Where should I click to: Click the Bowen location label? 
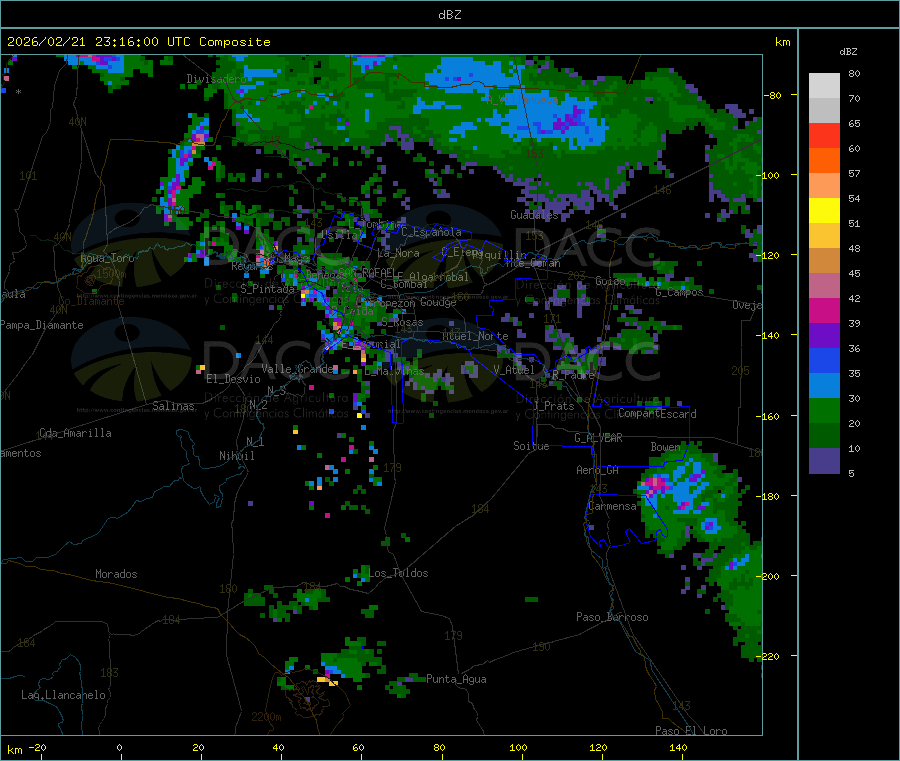pos(665,446)
